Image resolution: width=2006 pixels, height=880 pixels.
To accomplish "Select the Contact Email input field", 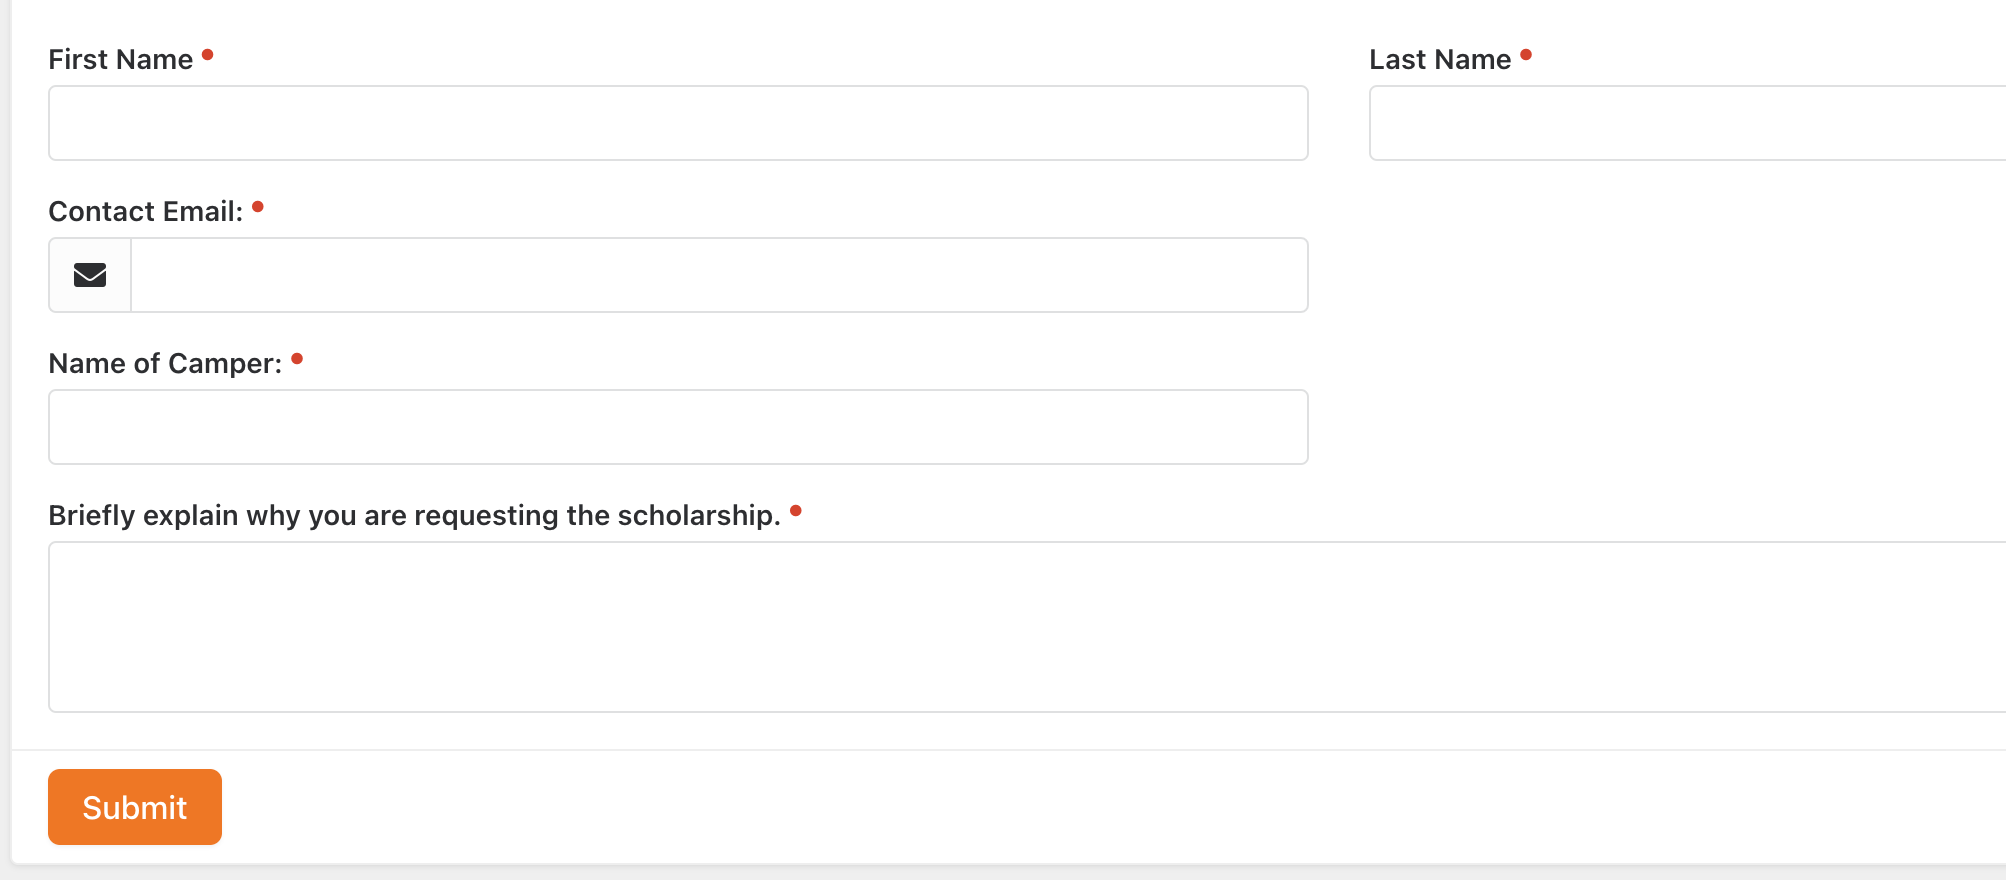I will pyautogui.click(x=718, y=275).
